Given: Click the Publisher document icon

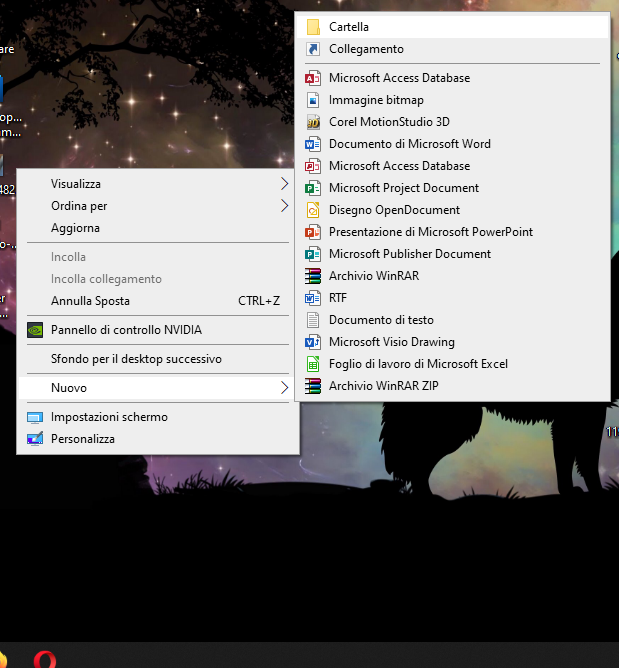Looking at the screenshot, I should (x=312, y=254).
